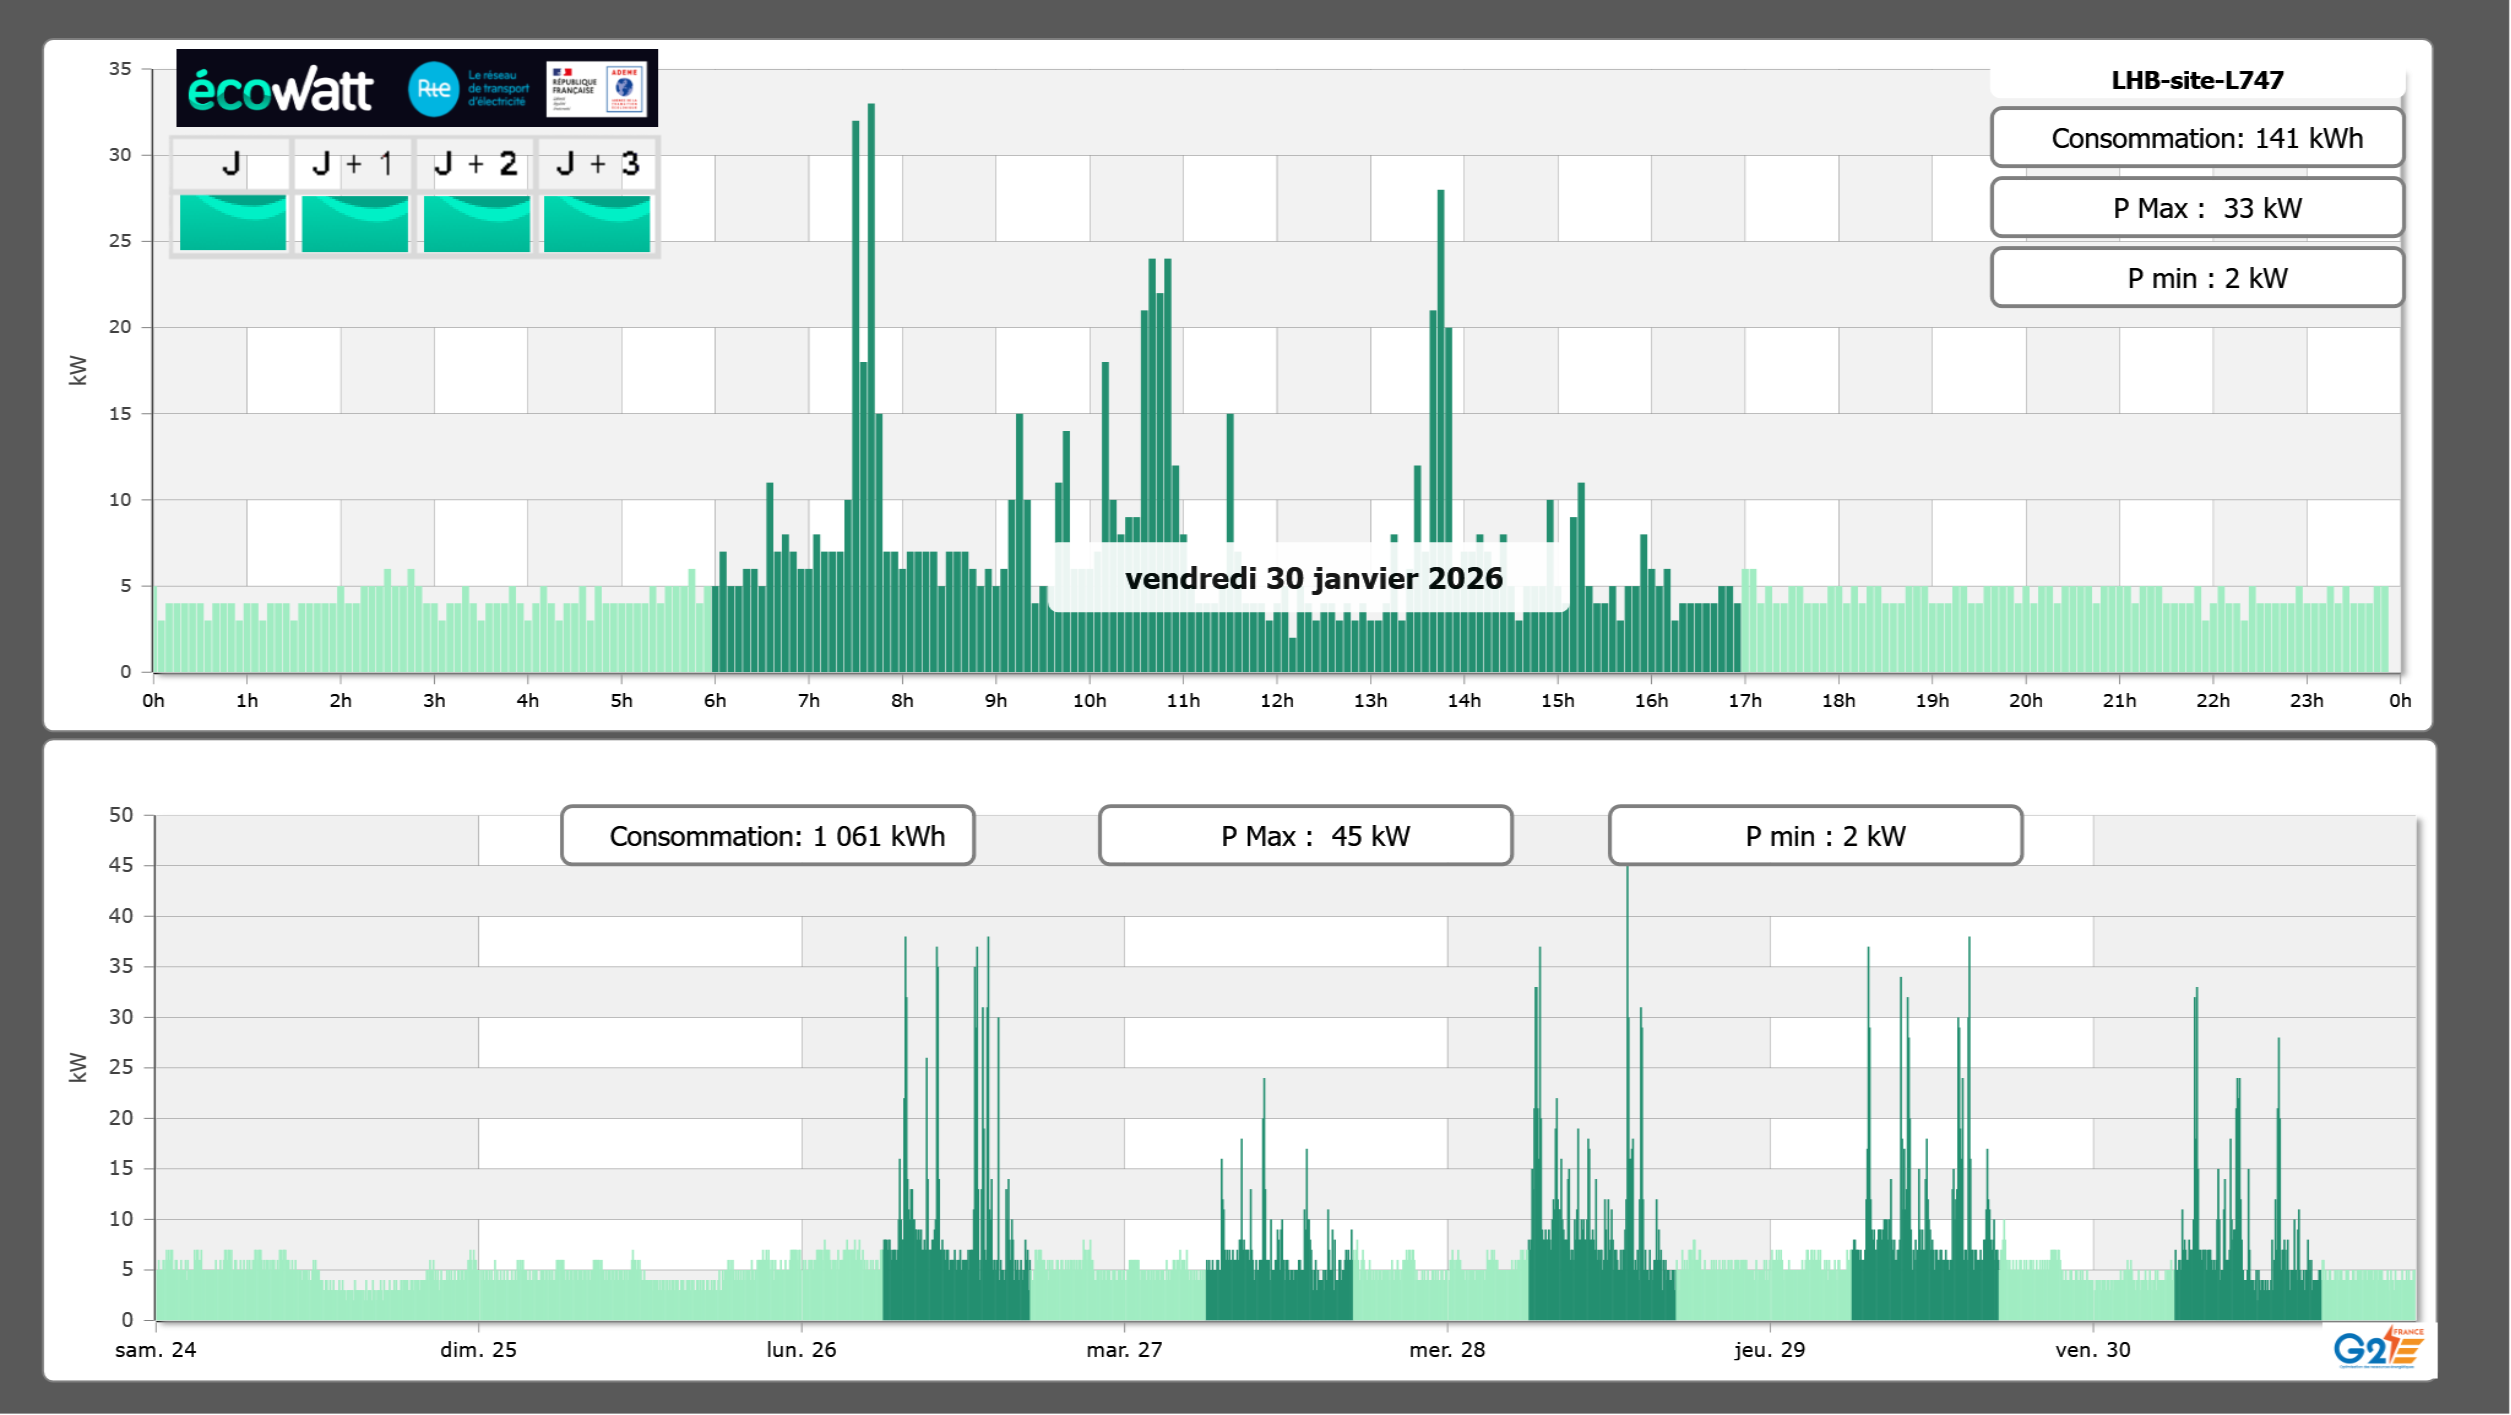
Task: Select the J + 1 forecast tab
Action: [353, 164]
